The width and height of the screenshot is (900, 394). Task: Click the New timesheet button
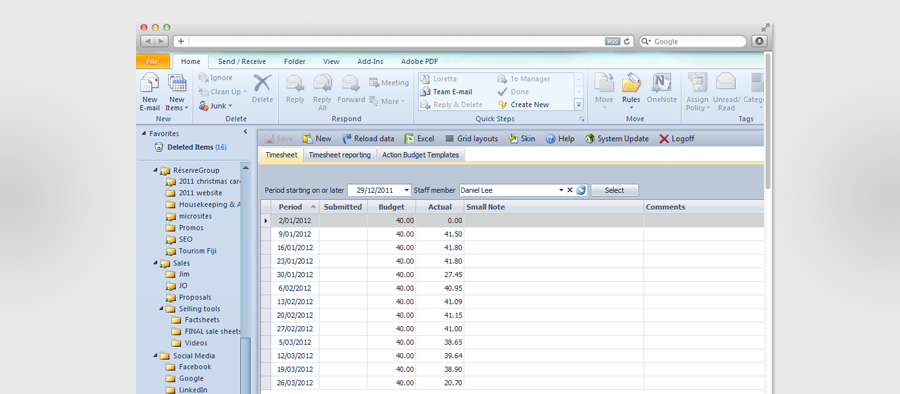click(x=317, y=138)
